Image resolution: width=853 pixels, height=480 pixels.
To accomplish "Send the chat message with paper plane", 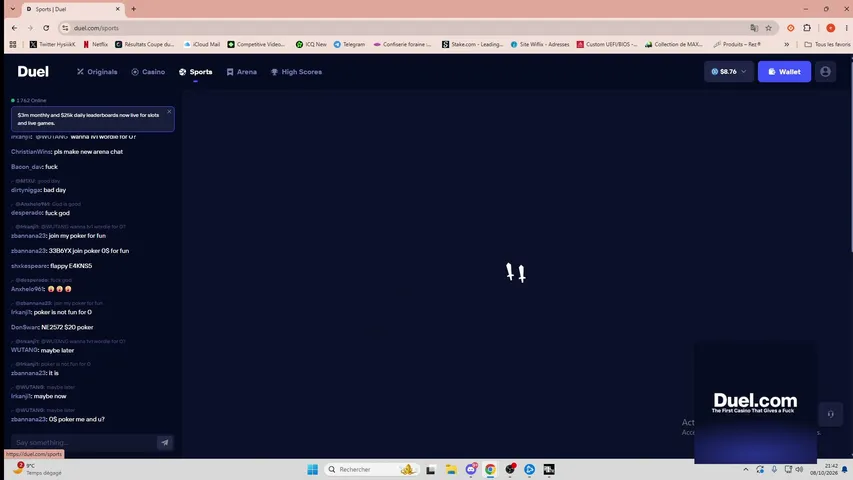I will point(165,442).
